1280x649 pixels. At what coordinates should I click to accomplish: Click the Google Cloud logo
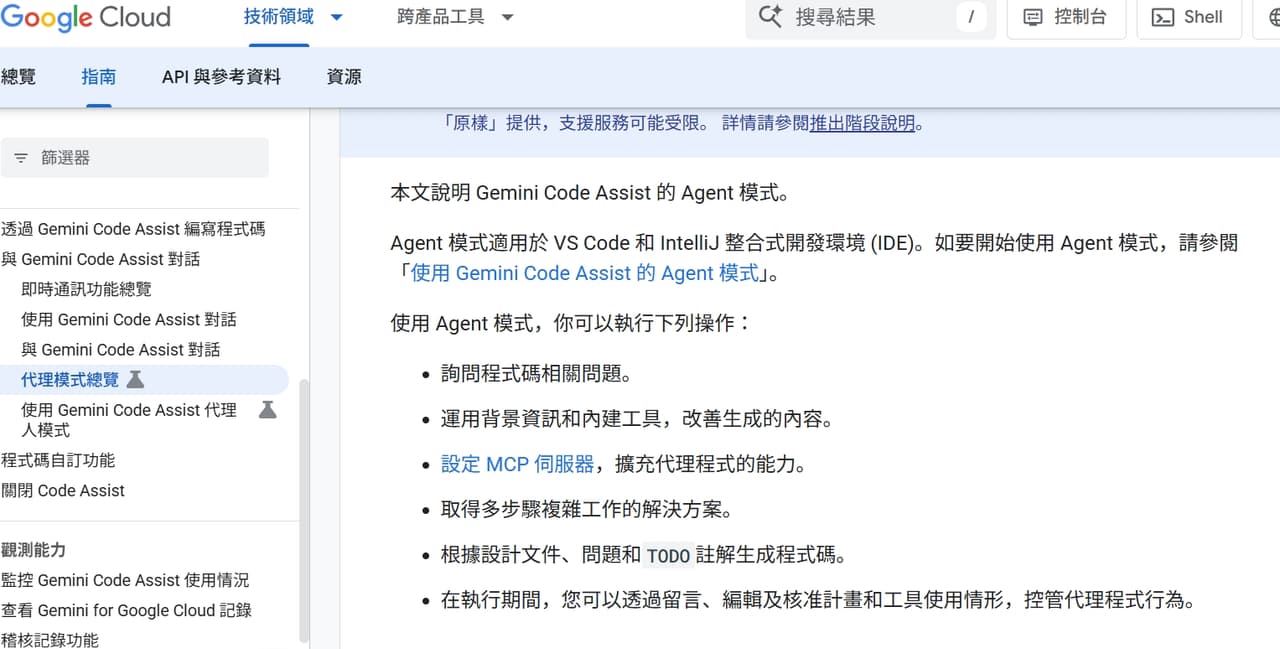(85, 17)
